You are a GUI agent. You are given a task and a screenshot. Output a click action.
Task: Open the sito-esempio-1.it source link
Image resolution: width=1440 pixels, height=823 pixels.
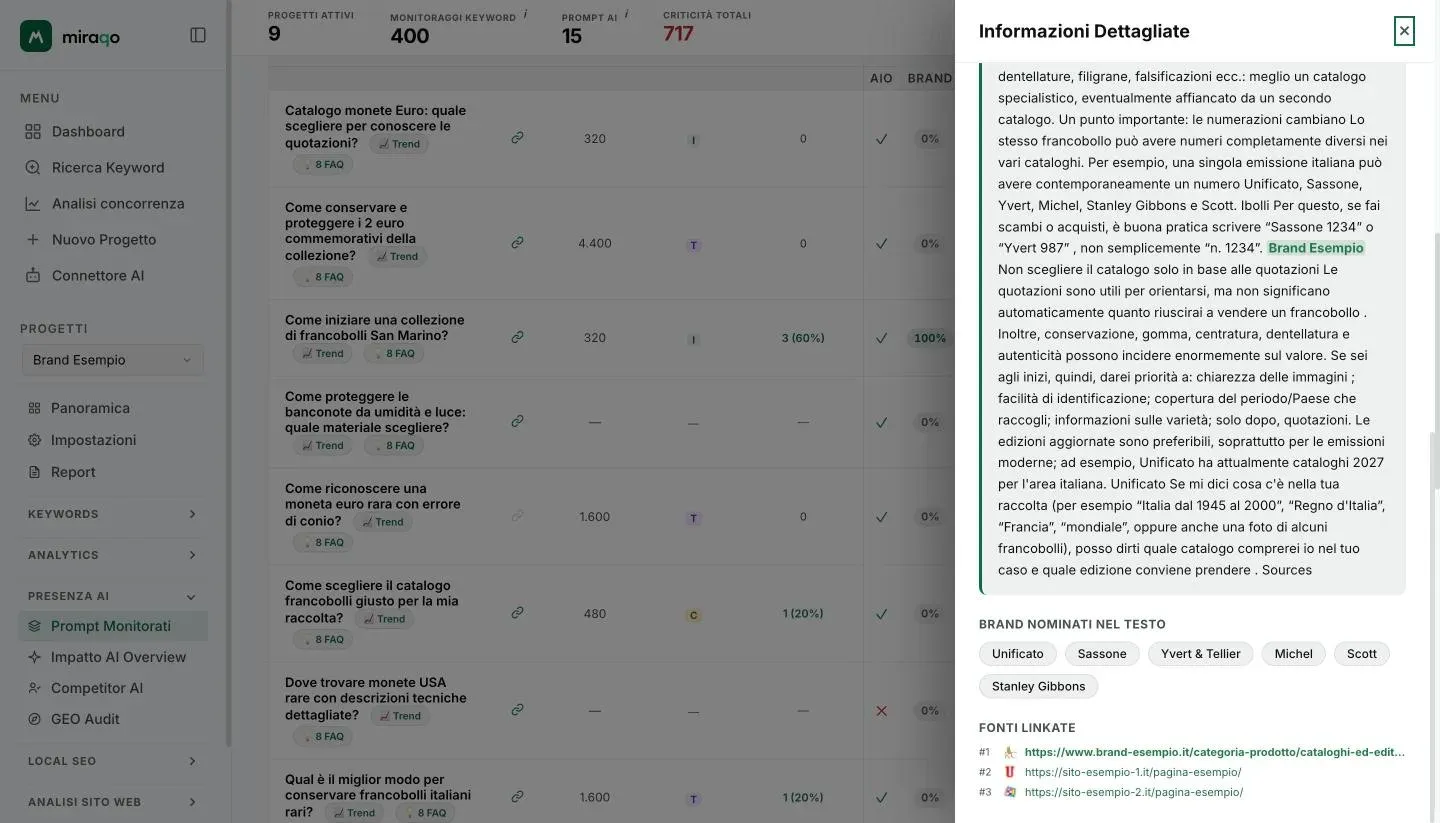pyautogui.click(x=1133, y=772)
